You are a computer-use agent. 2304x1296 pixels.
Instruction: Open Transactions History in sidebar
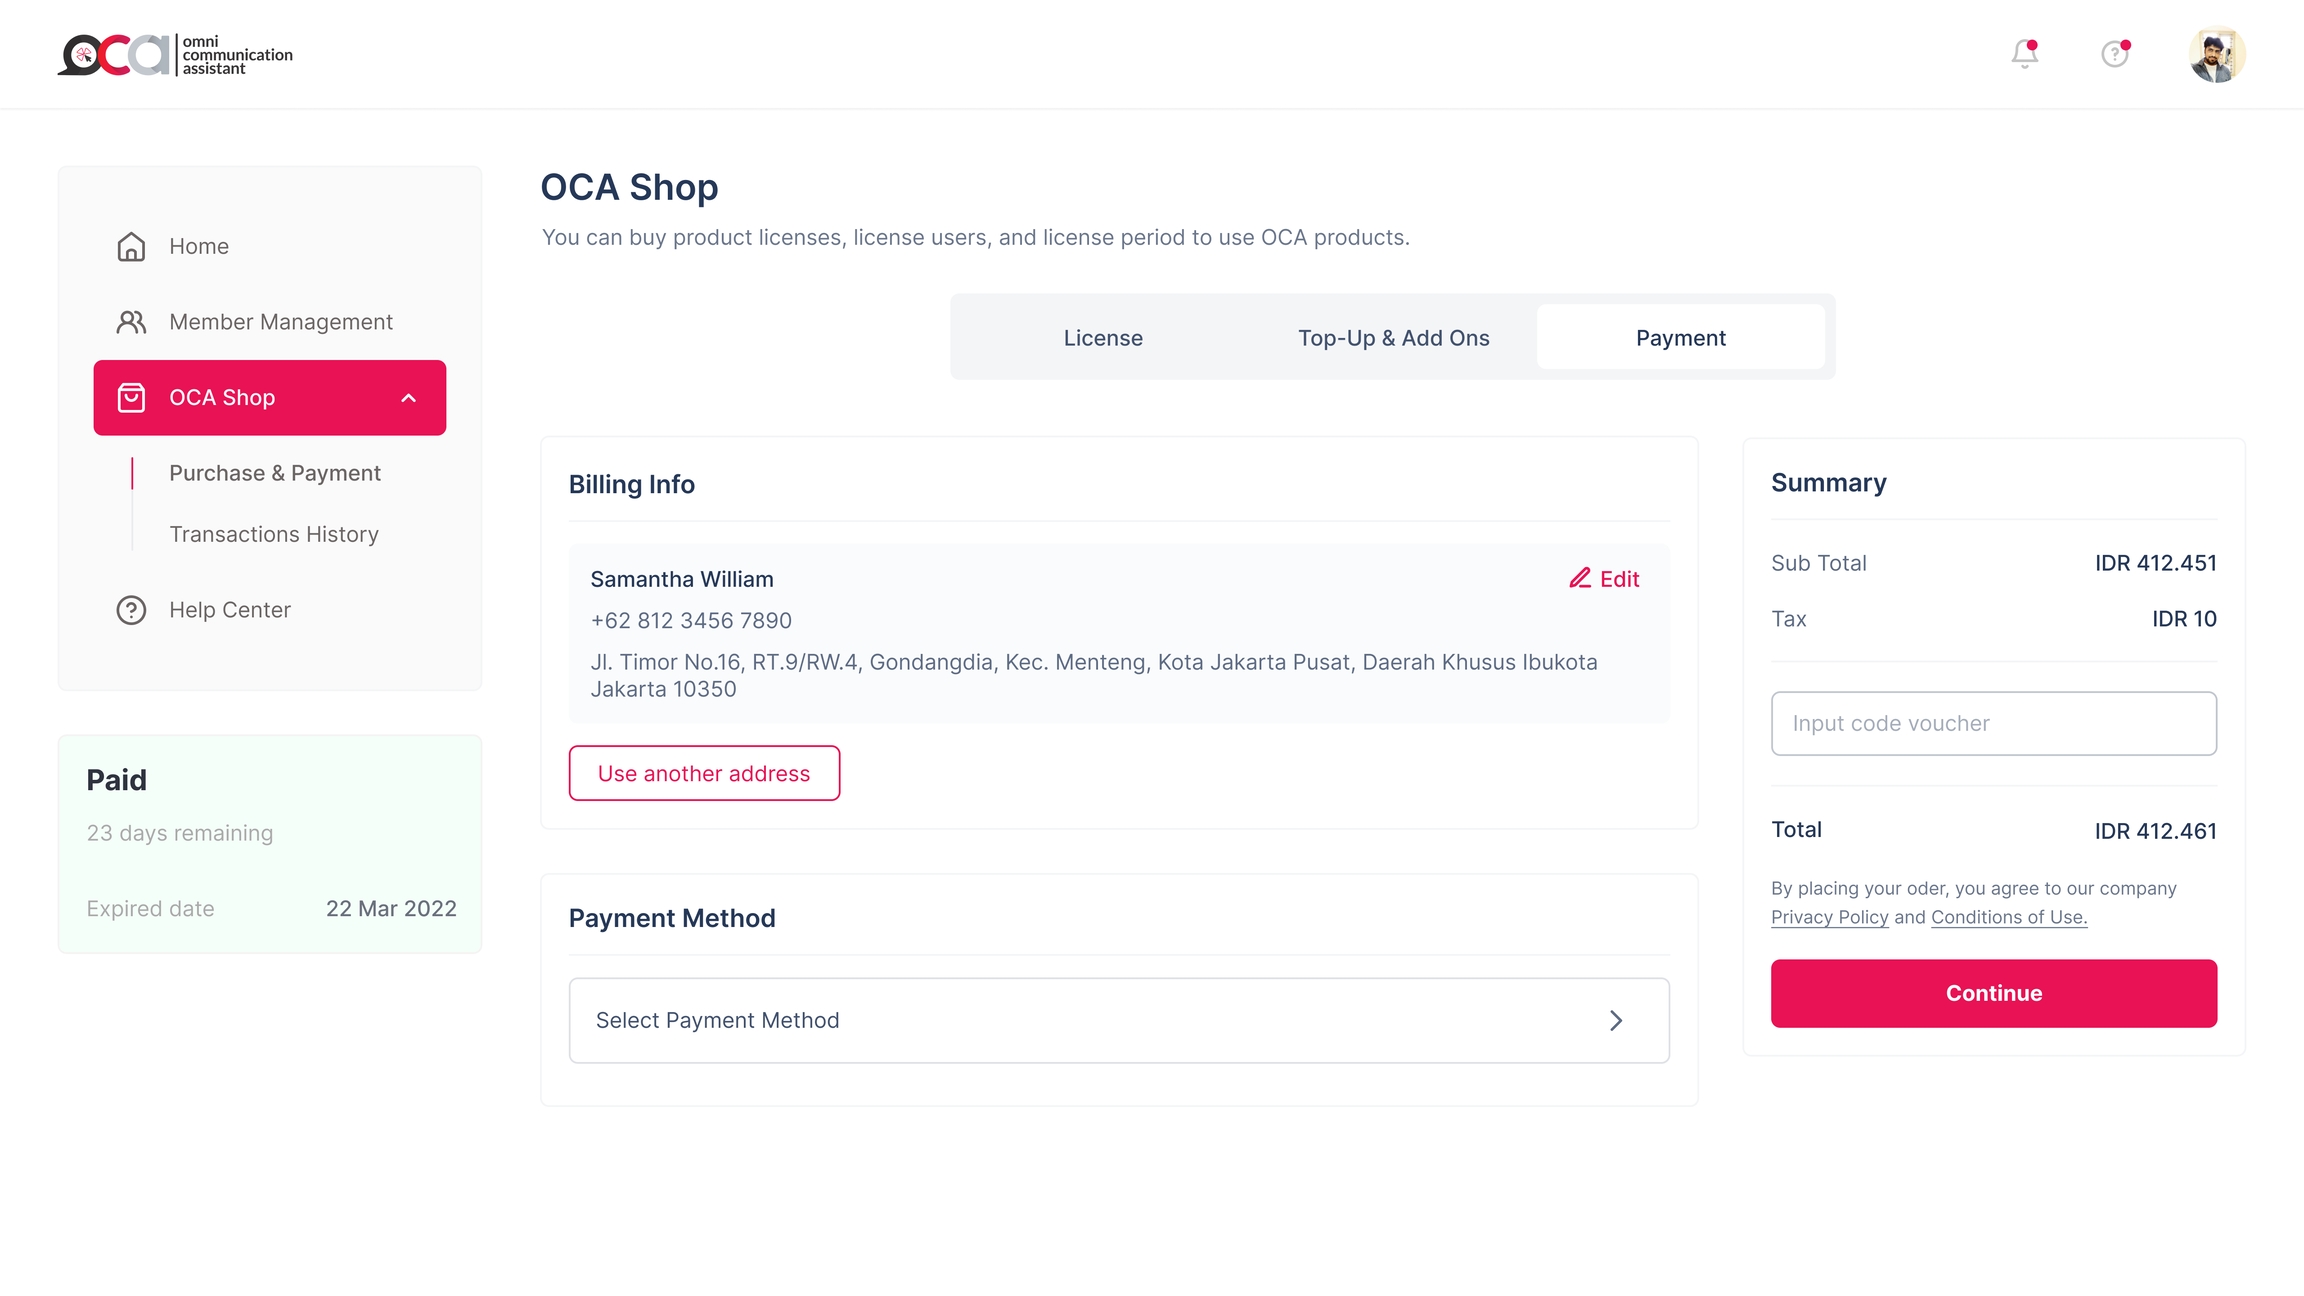coord(274,534)
